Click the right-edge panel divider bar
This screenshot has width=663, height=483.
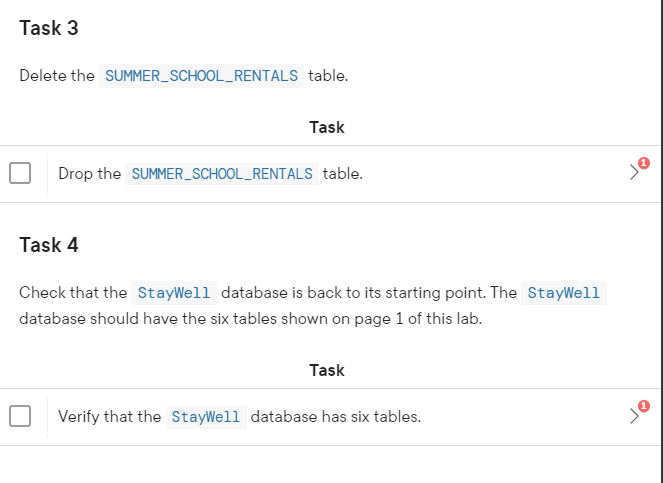point(661,242)
